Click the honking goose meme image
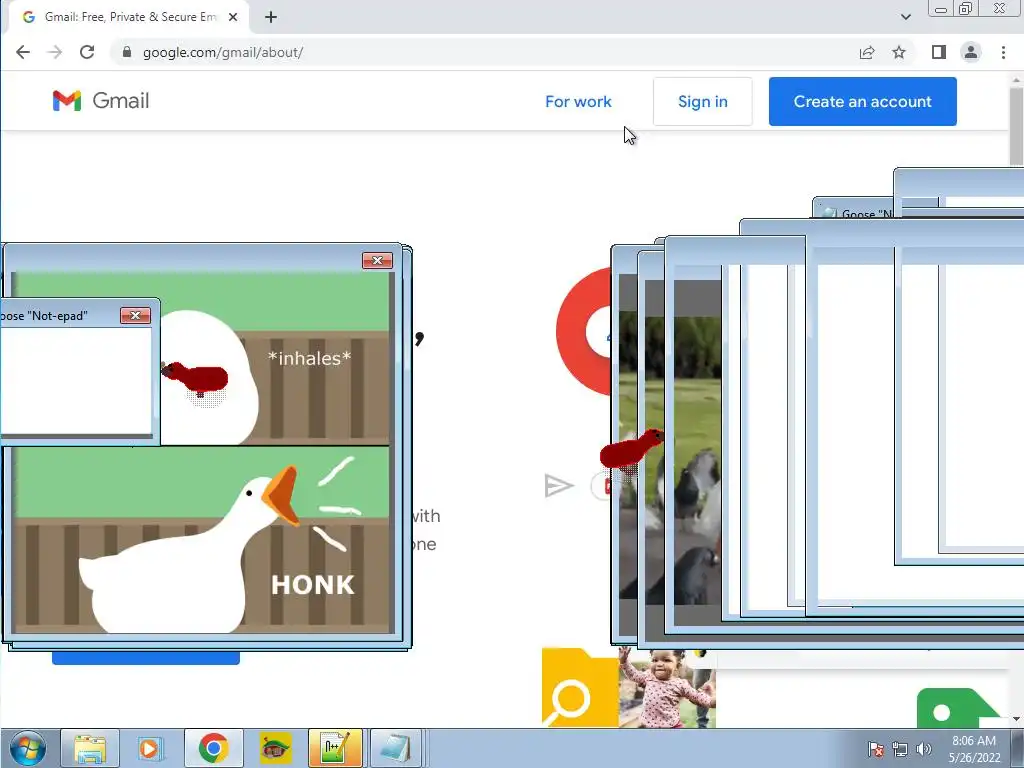 202,539
